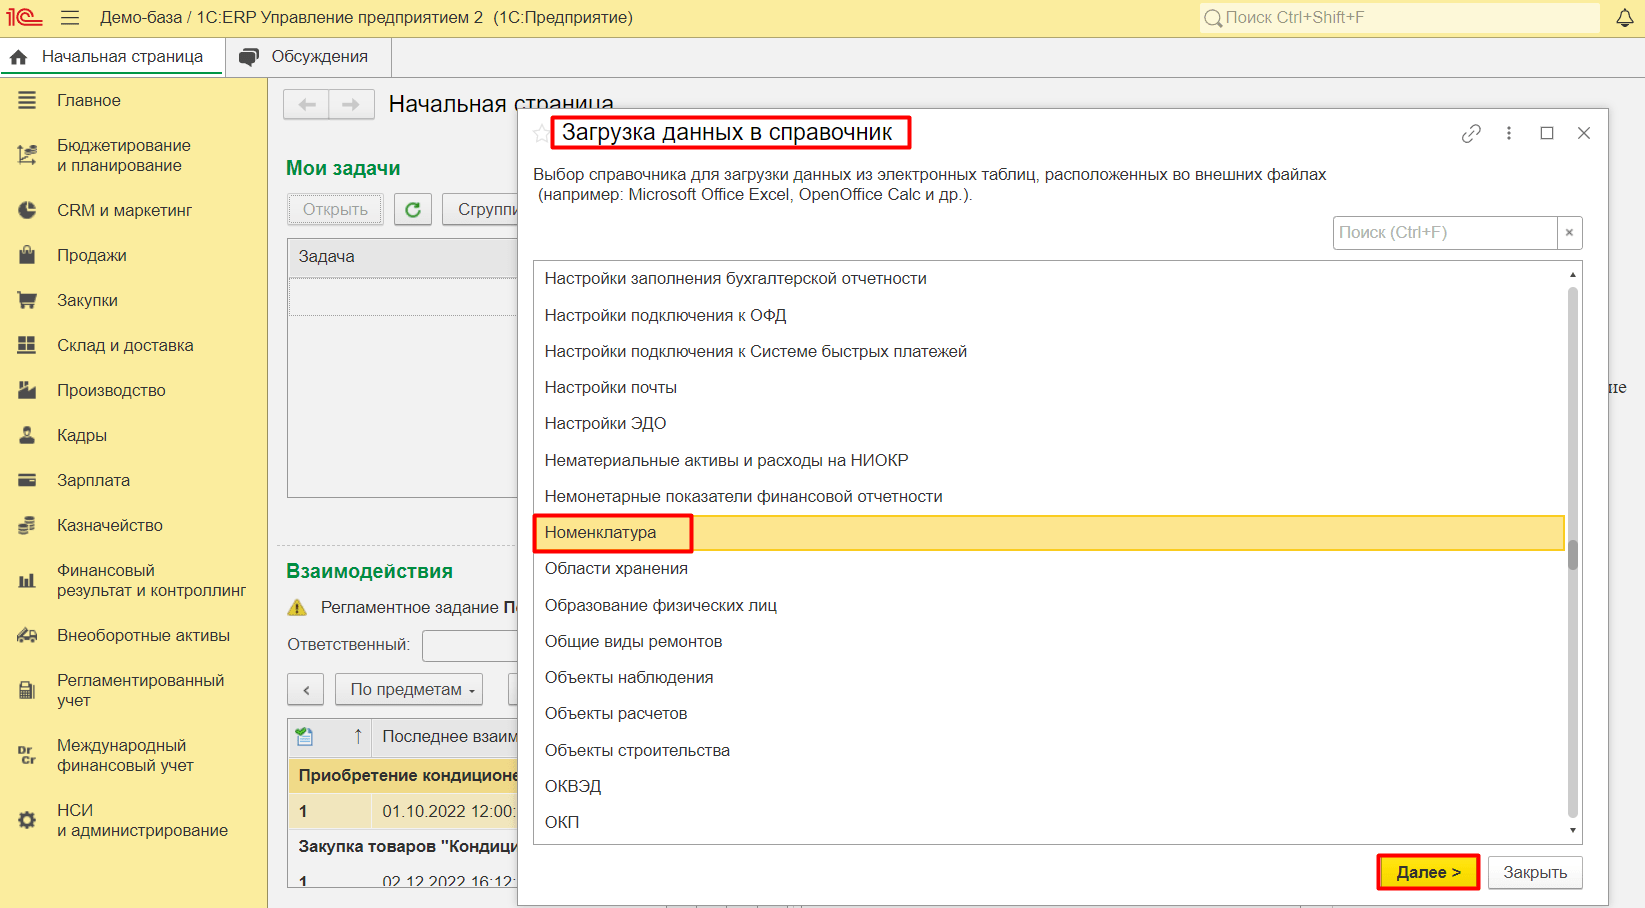
Task: Open the НСИ и администрирование gear icon
Action: 27,819
